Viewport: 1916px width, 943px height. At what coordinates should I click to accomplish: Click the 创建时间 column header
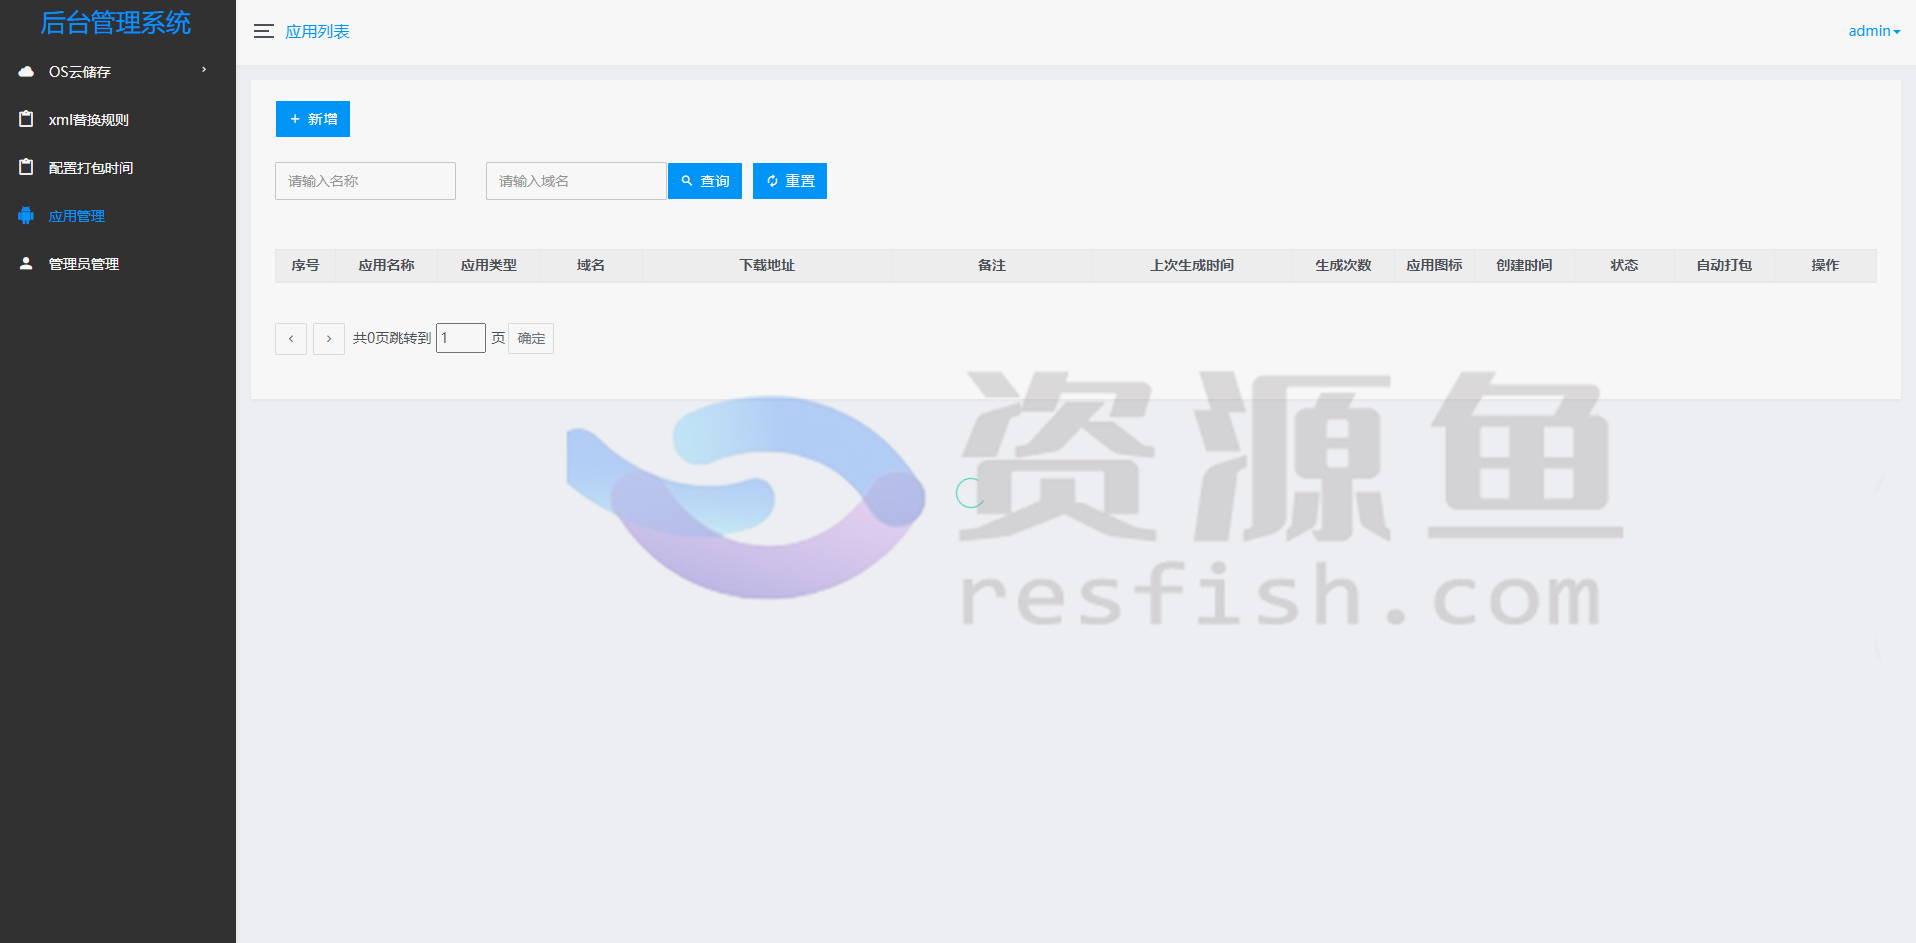[1524, 265]
